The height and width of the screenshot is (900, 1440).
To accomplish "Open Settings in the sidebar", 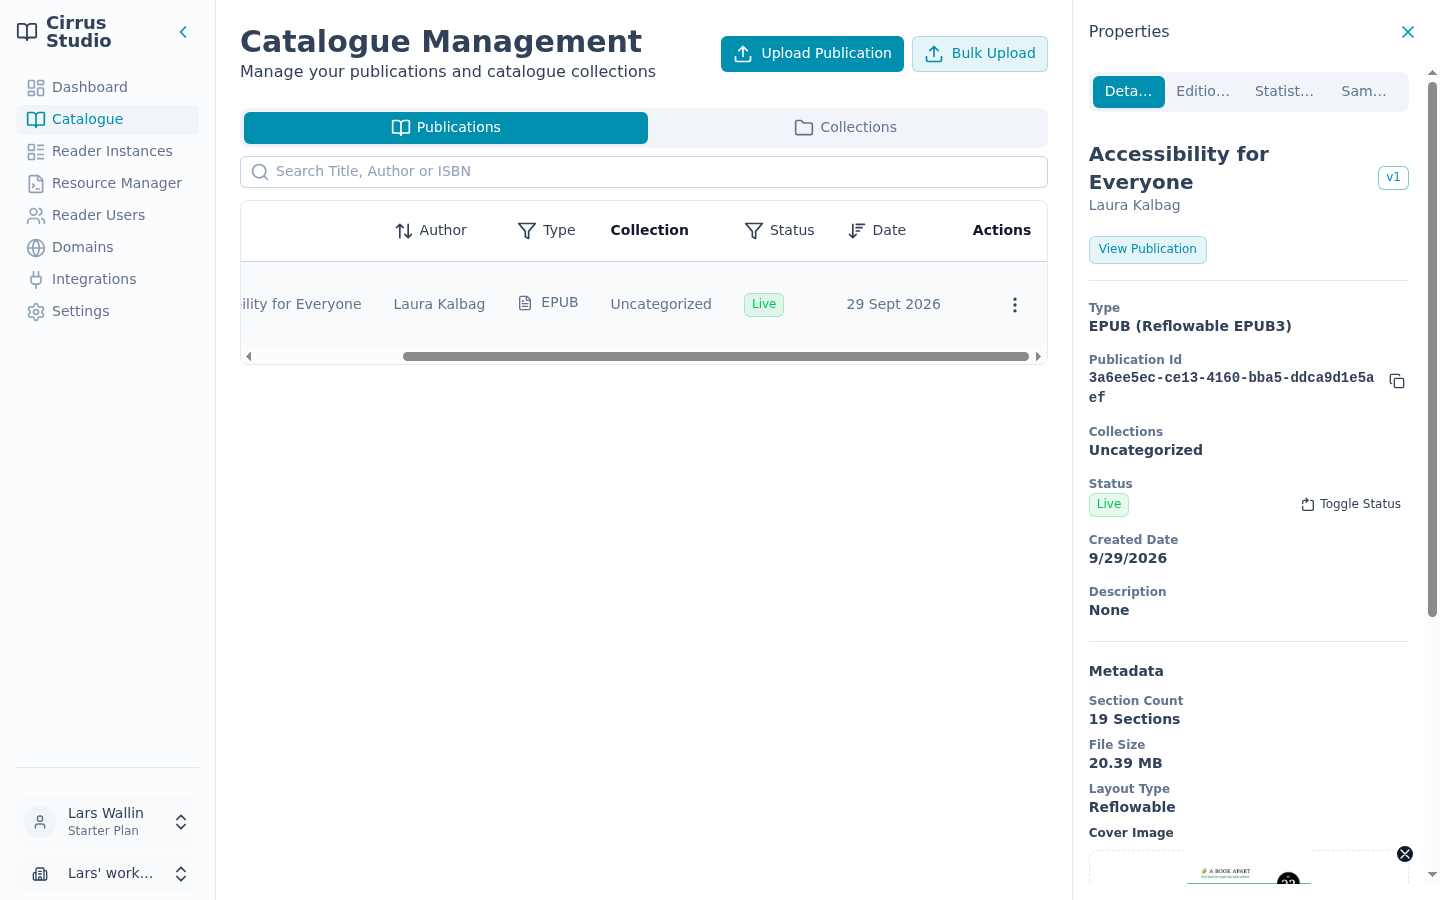I will [x=107, y=311].
